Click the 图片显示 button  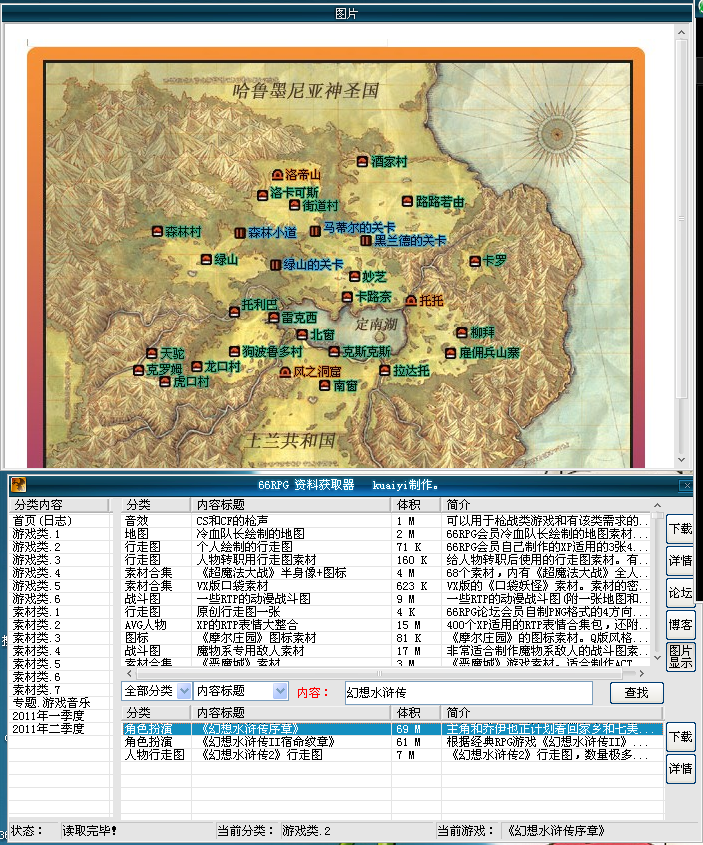(x=680, y=657)
